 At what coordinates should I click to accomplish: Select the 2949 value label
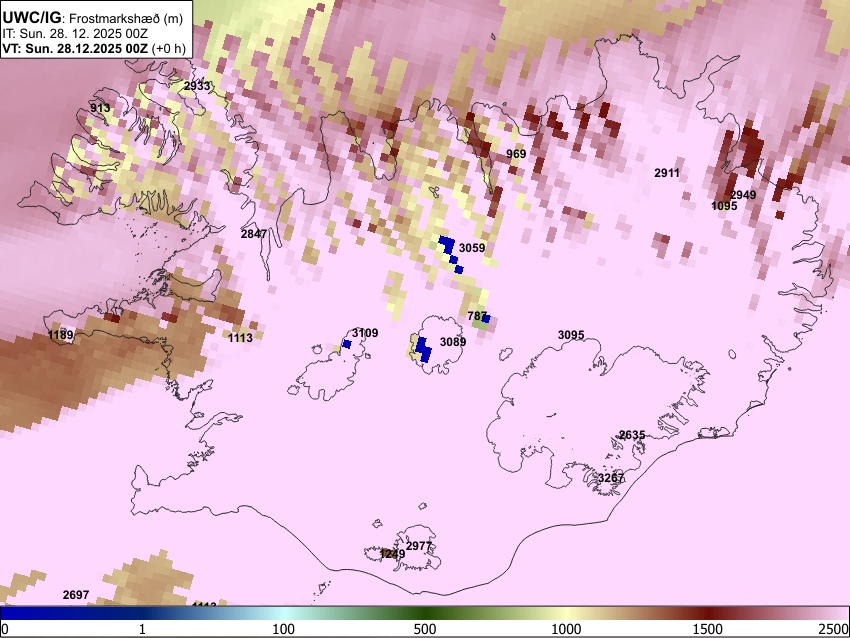click(x=743, y=195)
